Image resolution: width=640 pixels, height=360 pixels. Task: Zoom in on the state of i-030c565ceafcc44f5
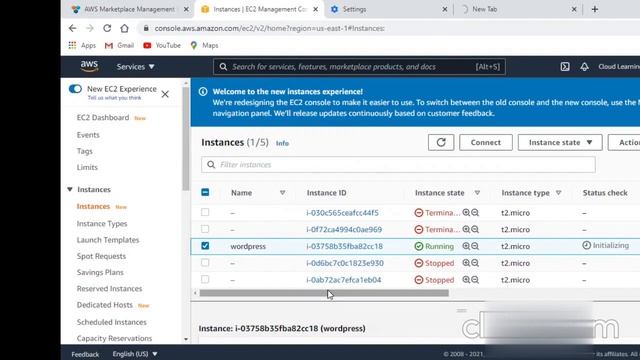point(466,213)
